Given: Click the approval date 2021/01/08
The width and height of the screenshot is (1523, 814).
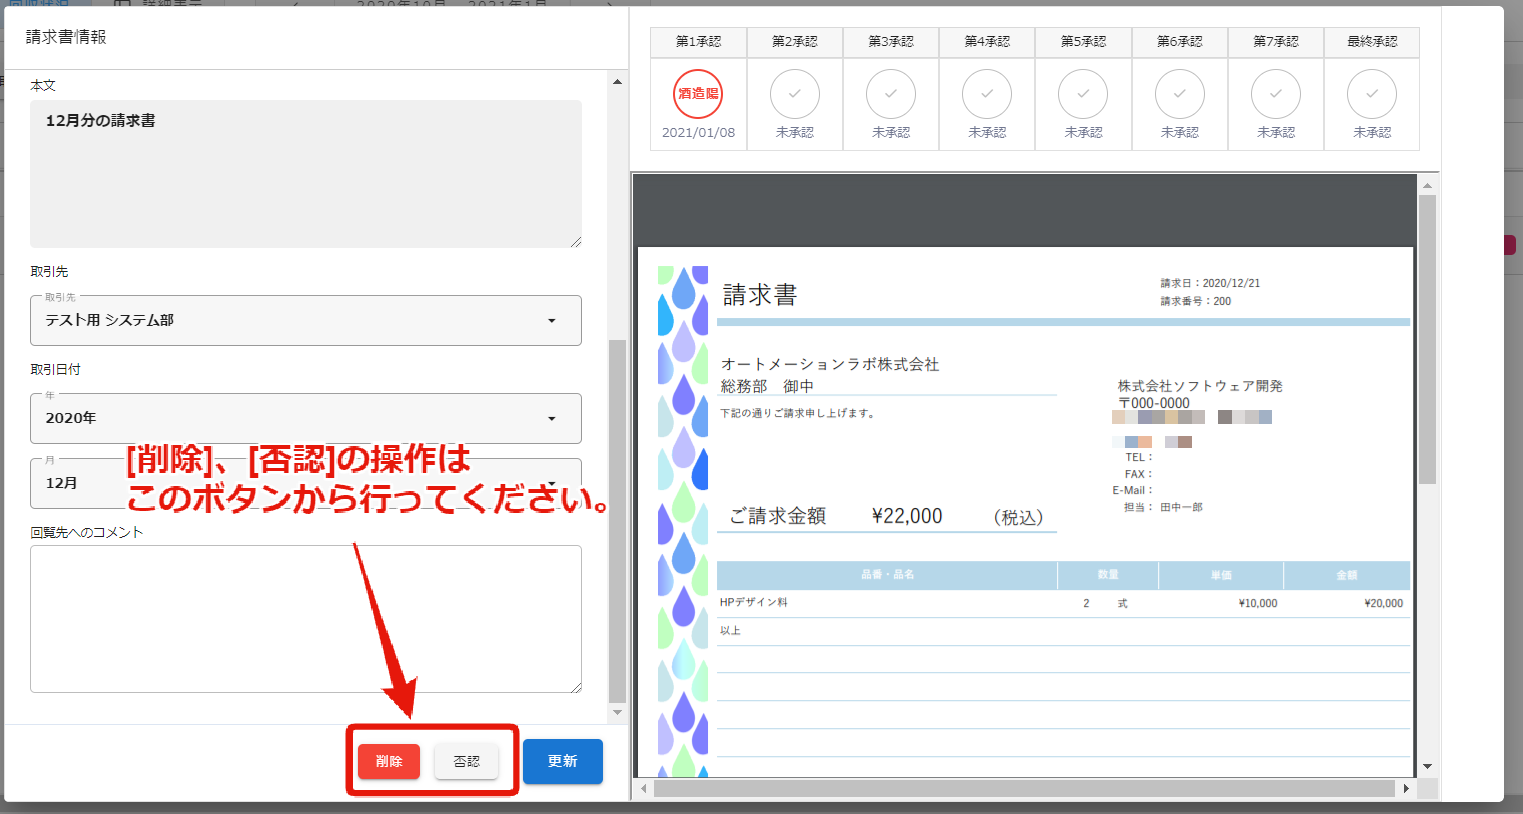Looking at the screenshot, I should 698,132.
